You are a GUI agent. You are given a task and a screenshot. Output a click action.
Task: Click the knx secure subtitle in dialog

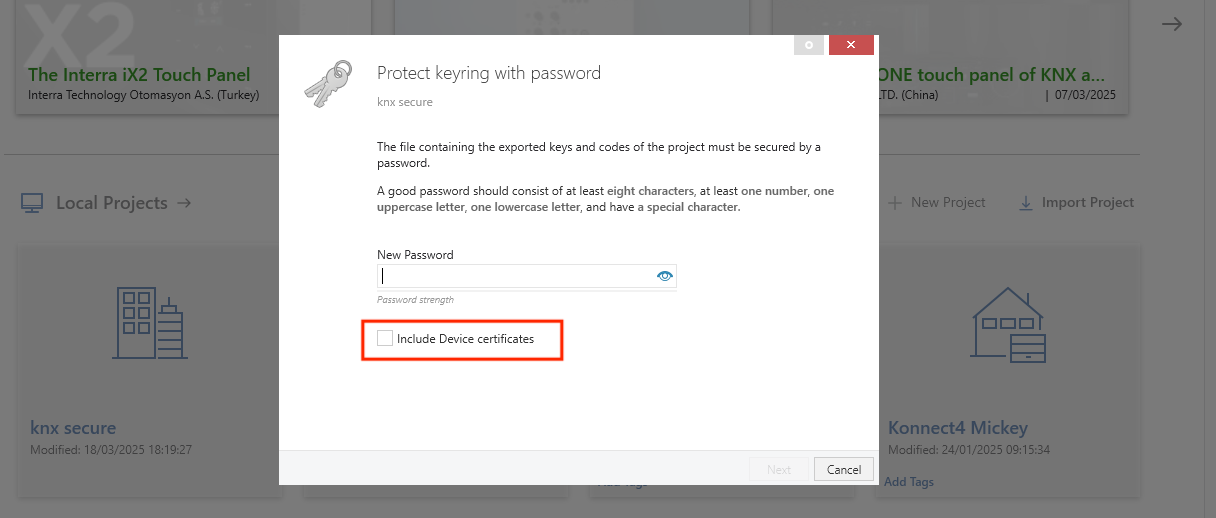point(405,102)
